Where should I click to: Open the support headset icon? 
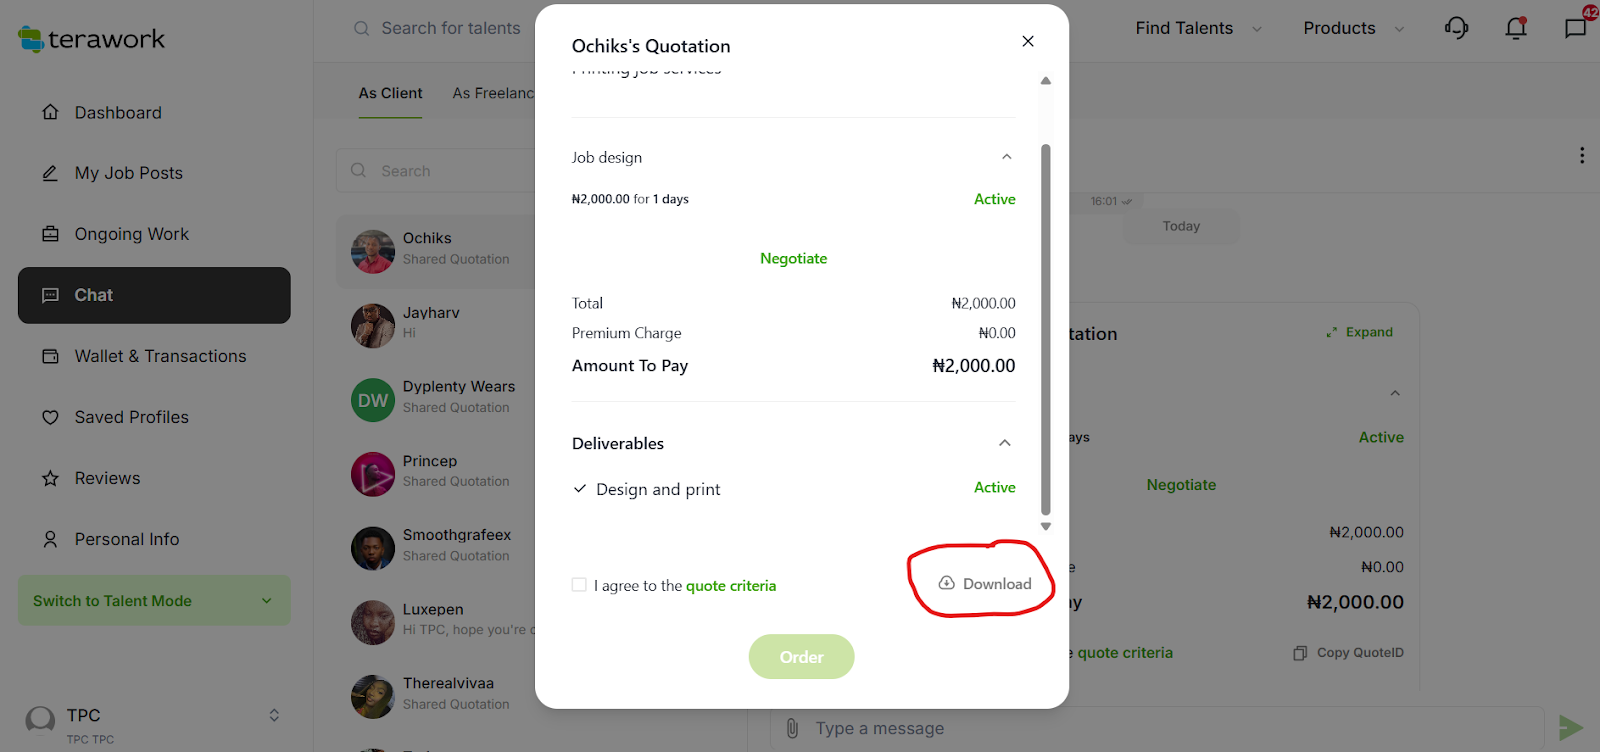pyautogui.click(x=1456, y=28)
